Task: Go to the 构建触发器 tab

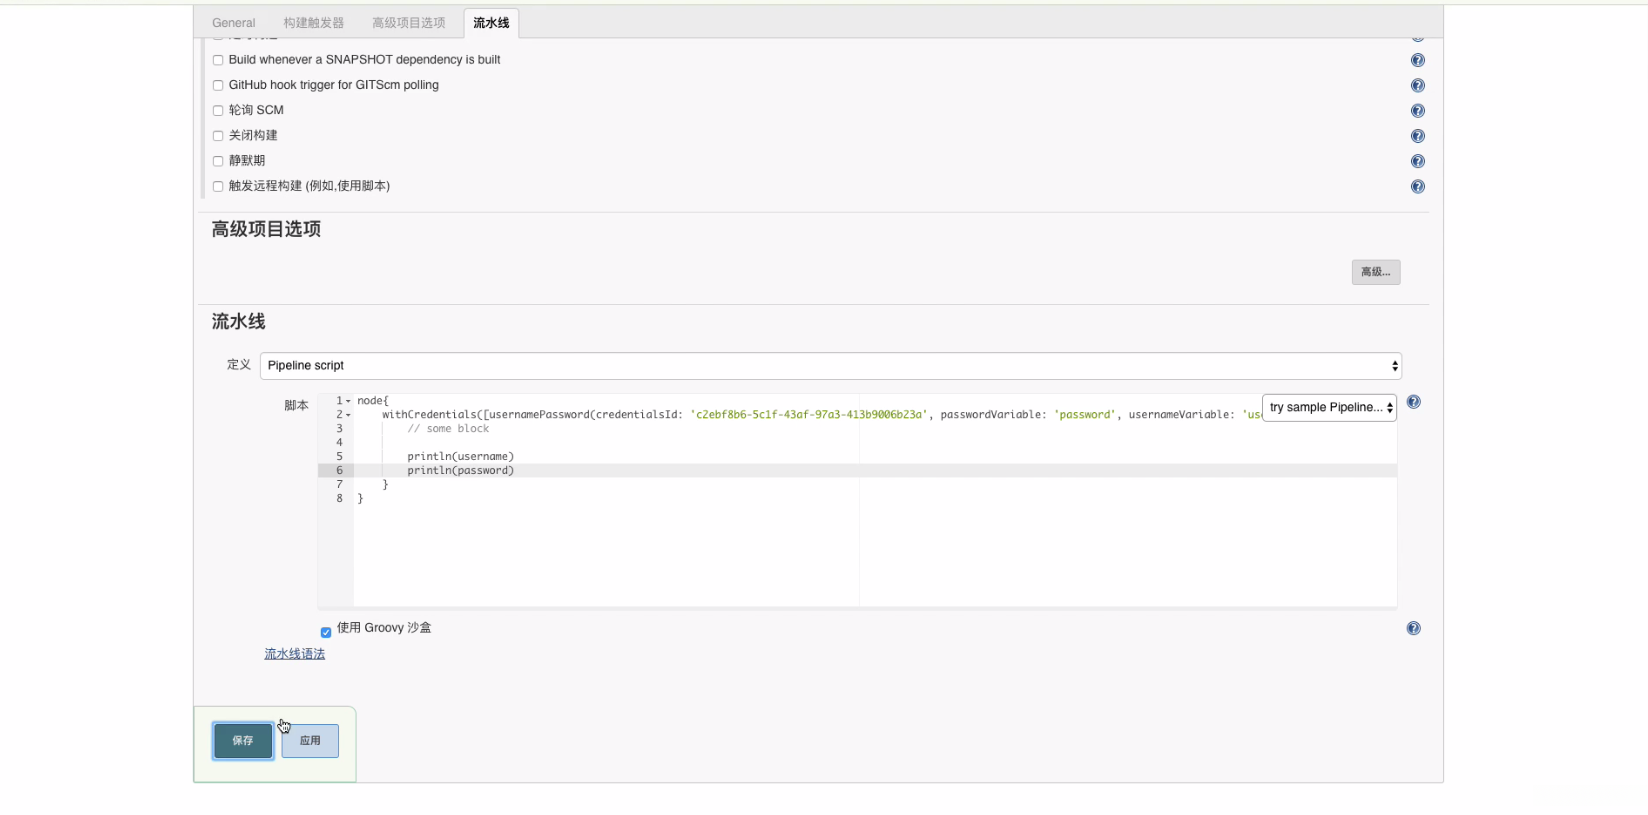Action: click(313, 23)
